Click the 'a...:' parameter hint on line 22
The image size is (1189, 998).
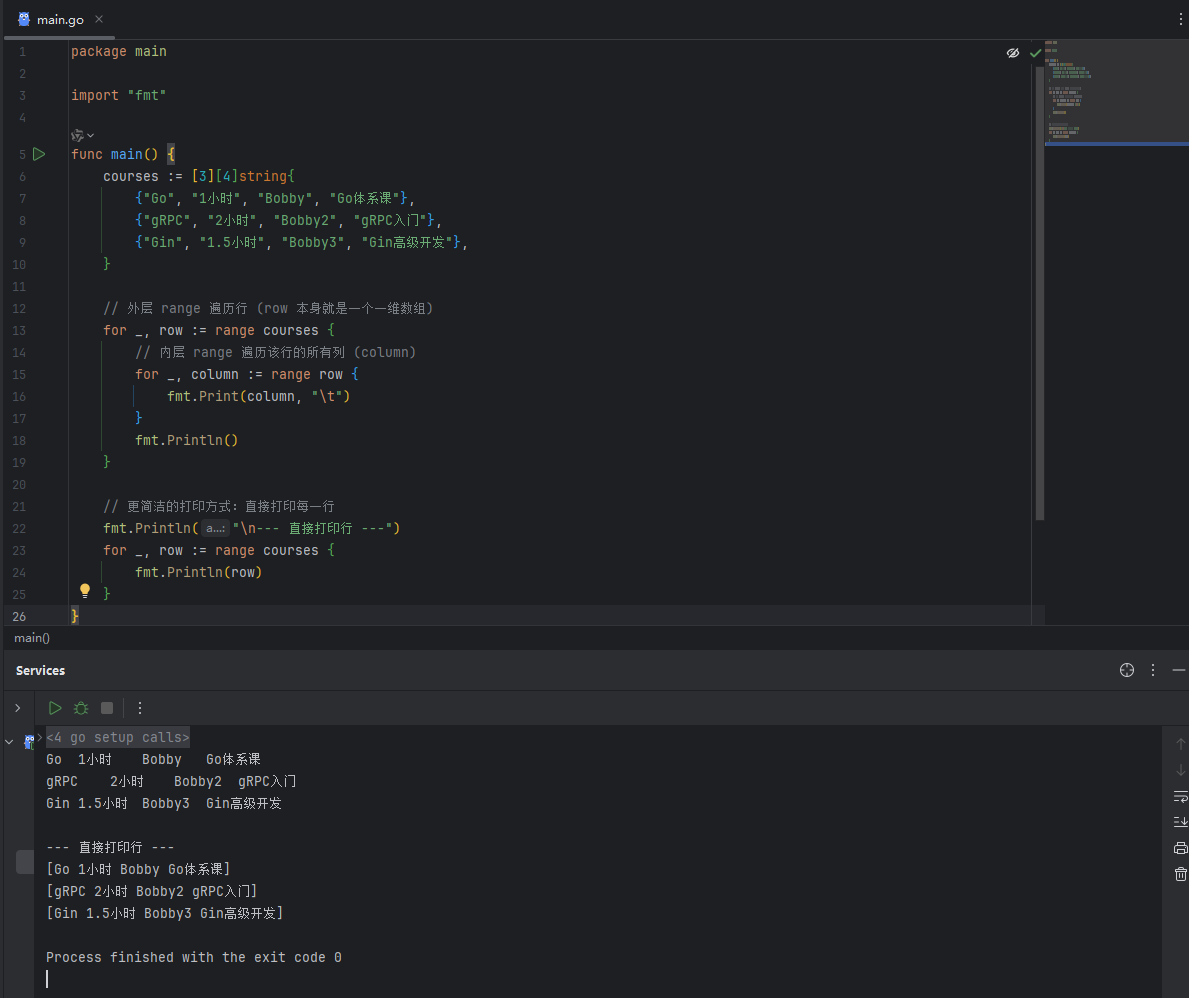[x=215, y=529]
